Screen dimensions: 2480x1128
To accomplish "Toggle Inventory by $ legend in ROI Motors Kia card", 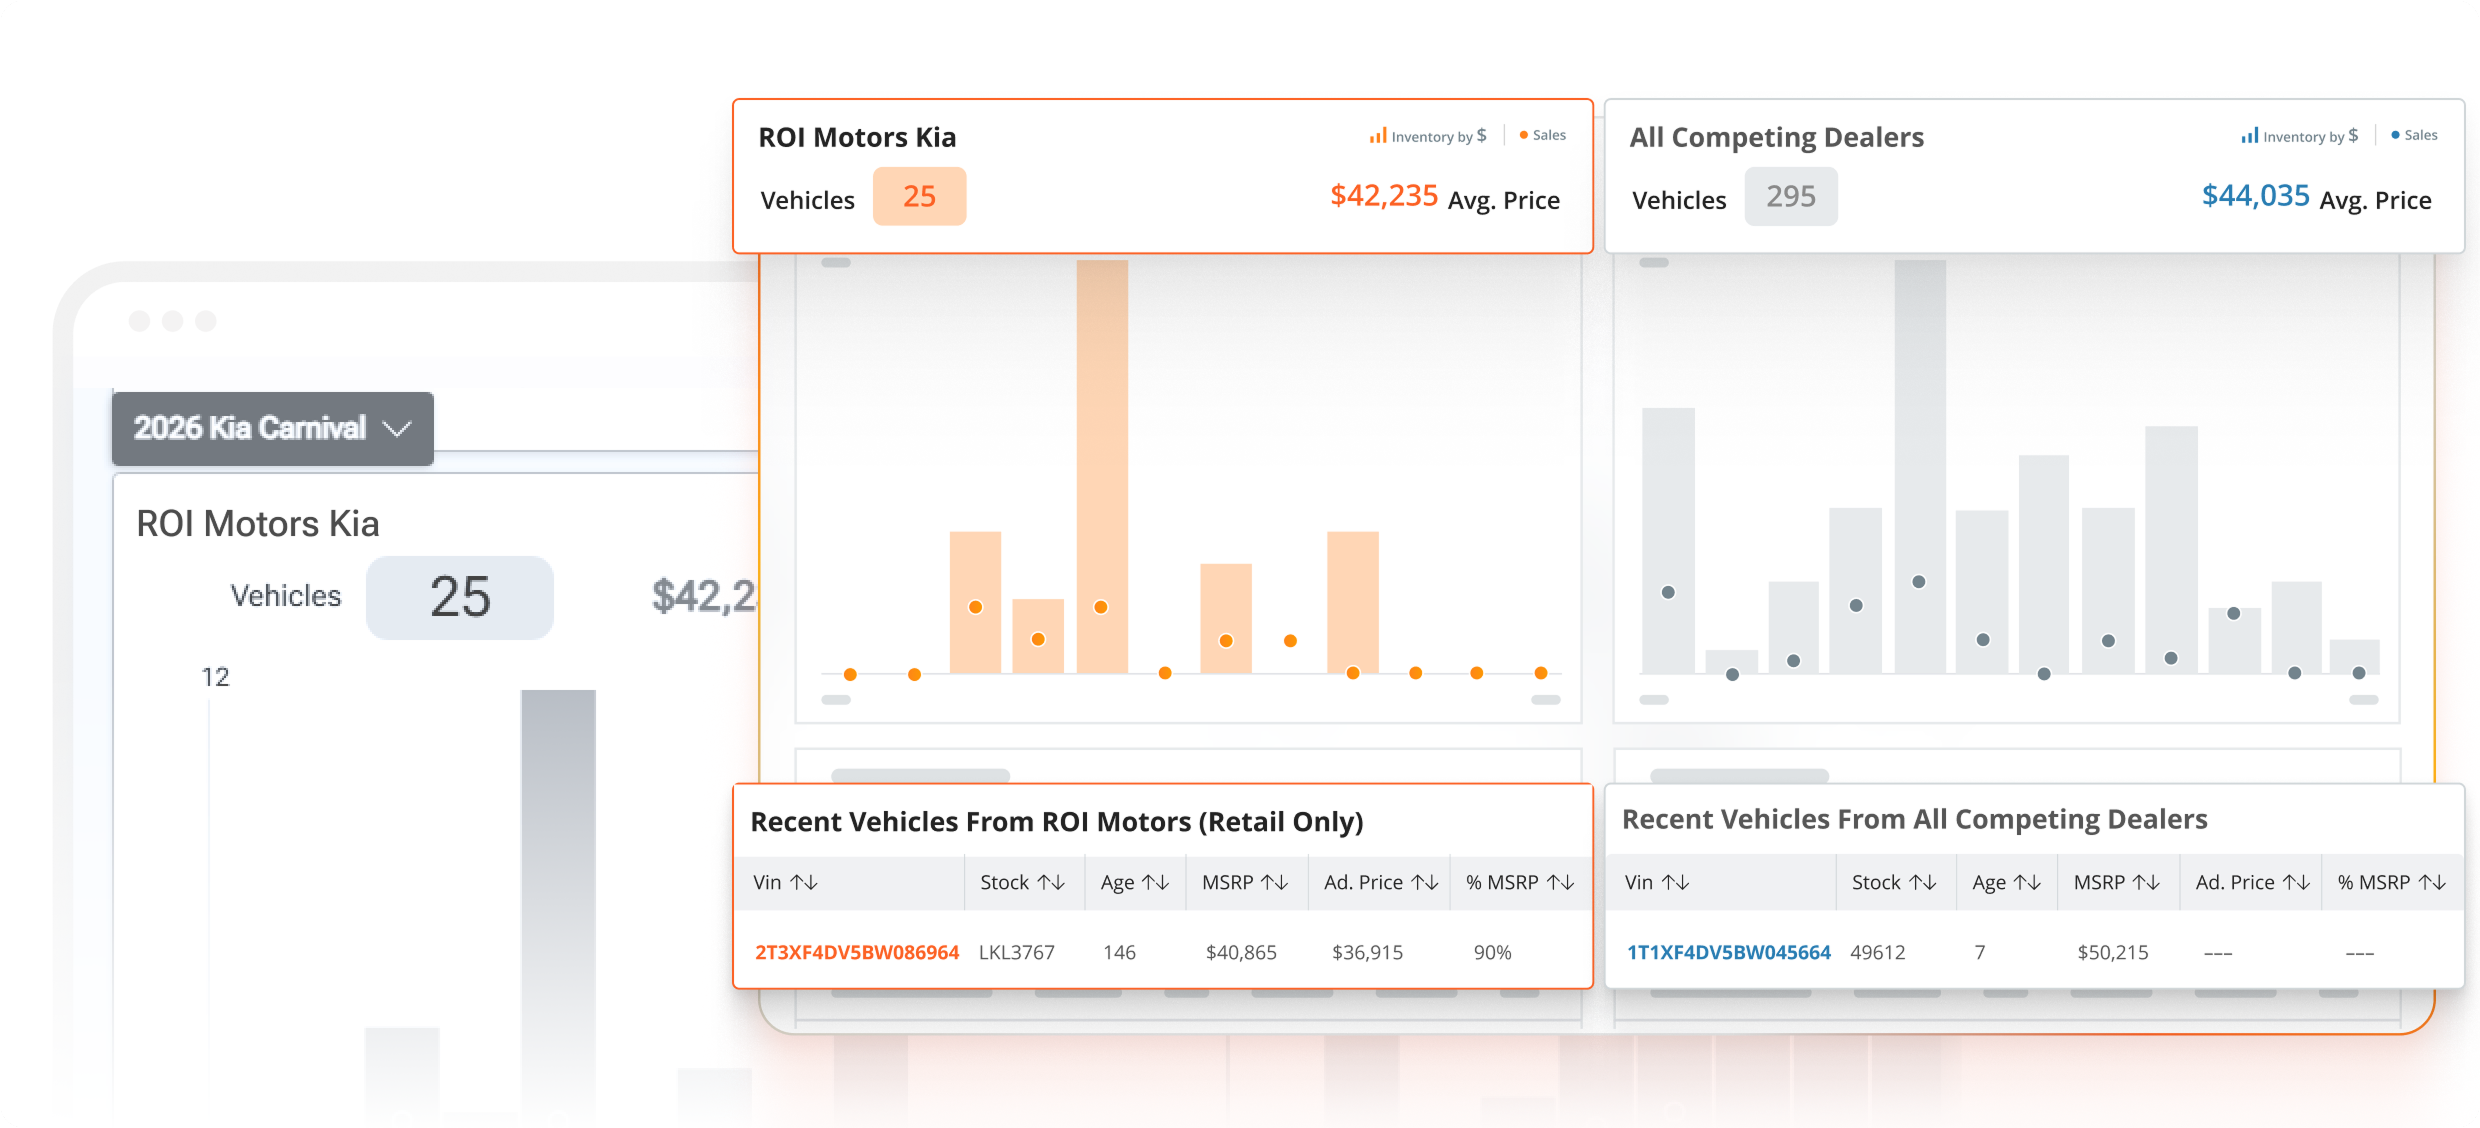I will pos(1428,136).
